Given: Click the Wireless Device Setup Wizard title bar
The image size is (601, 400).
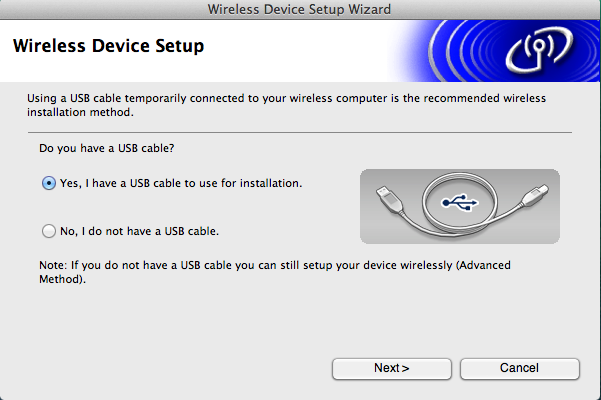Looking at the screenshot, I should click(300, 9).
